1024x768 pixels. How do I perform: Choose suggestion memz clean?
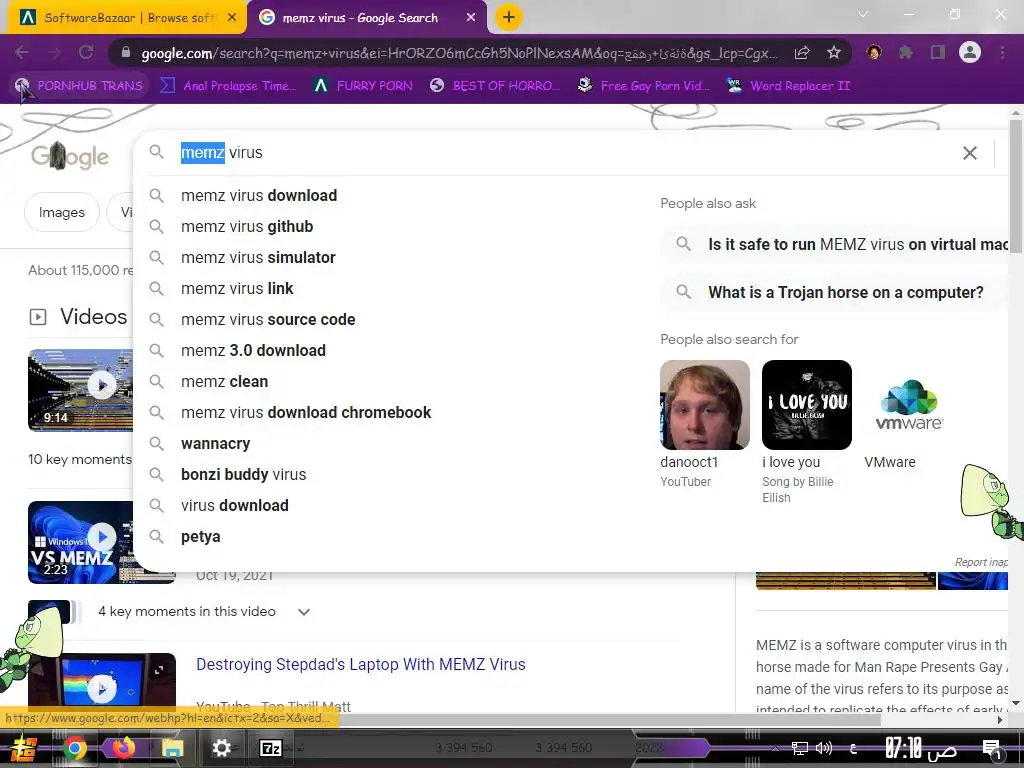tap(224, 381)
